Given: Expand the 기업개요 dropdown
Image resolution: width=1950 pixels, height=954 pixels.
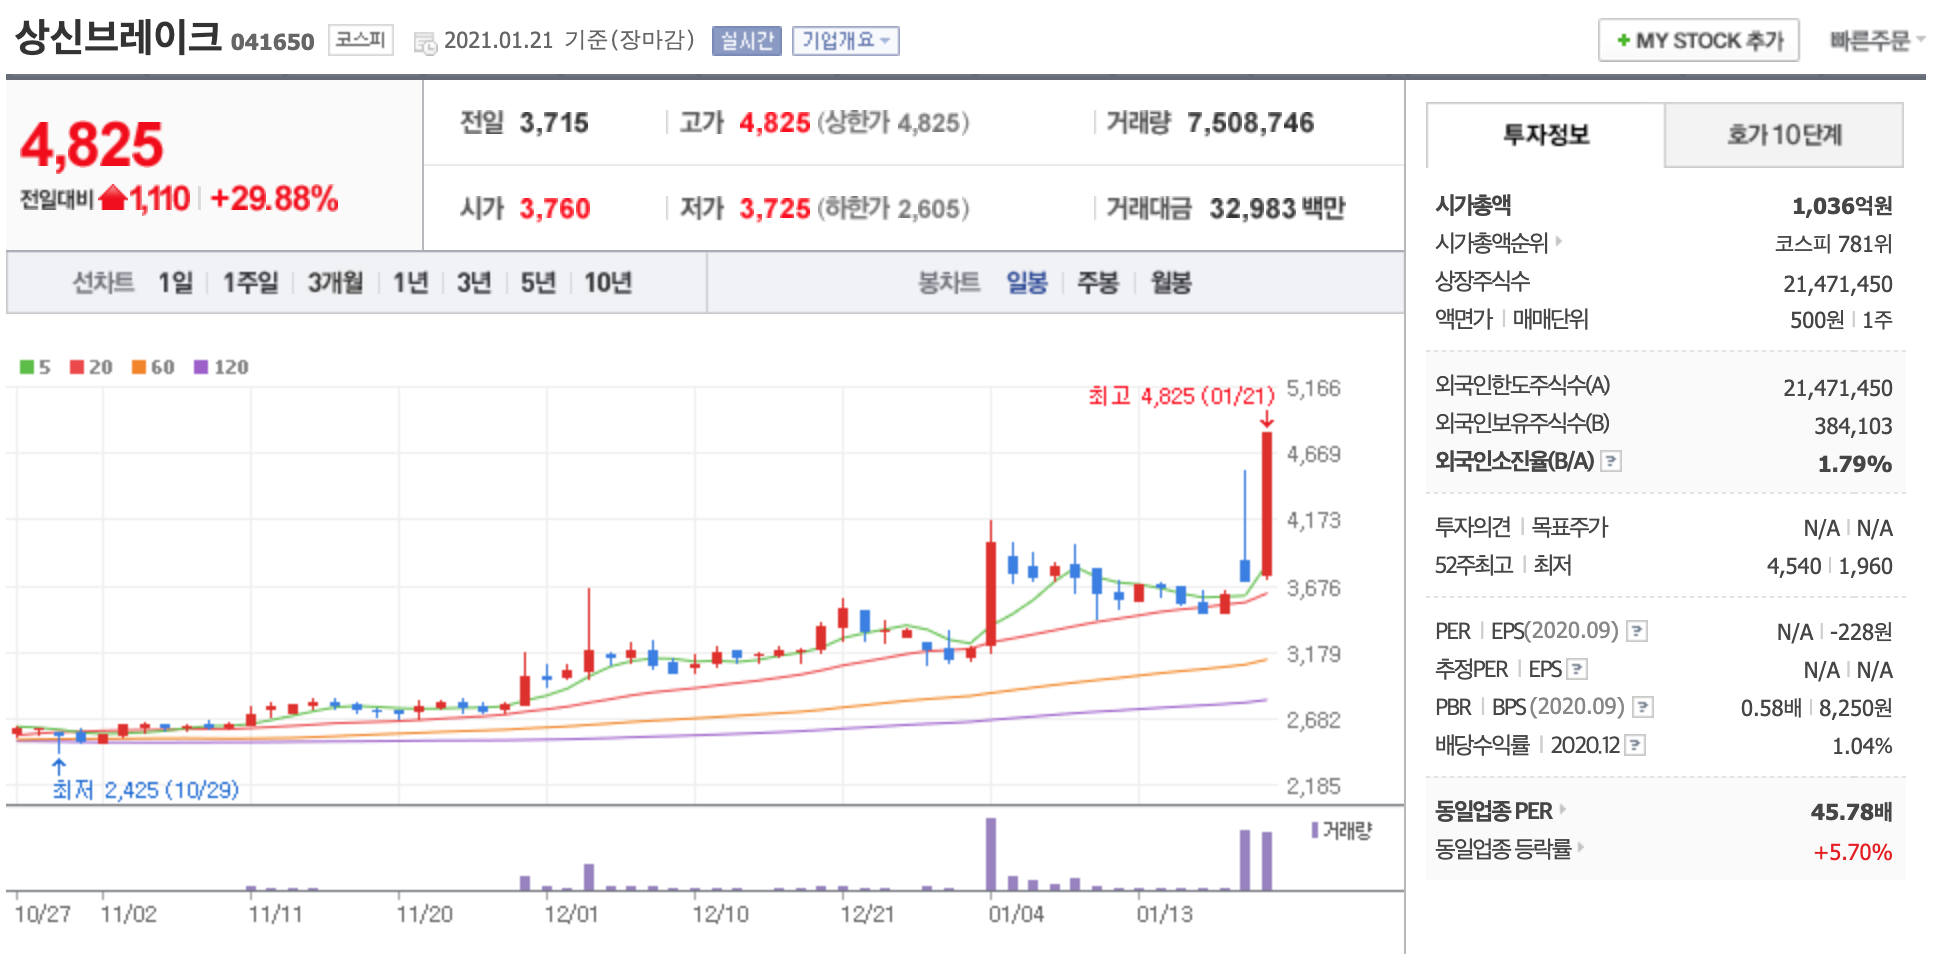Looking at the screenshot, I should click(x=846, y=41).
